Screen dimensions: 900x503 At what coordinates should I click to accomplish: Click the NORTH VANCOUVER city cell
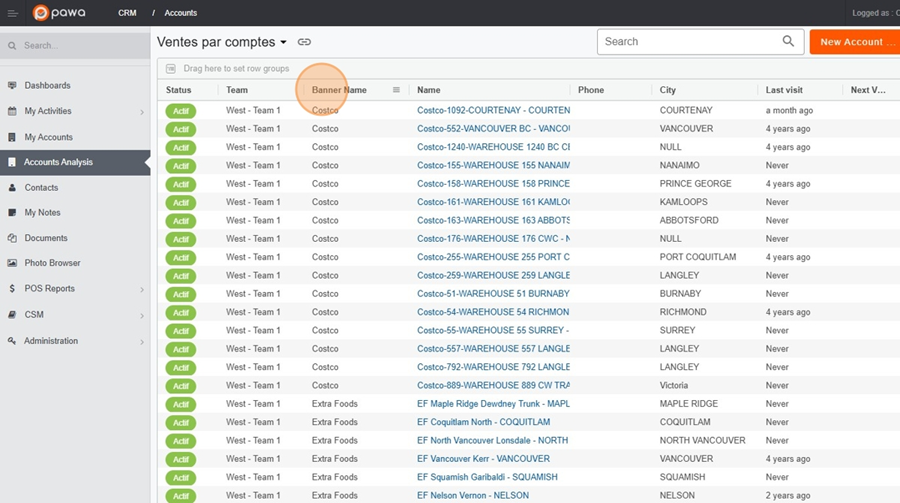[x=702, y=440]
